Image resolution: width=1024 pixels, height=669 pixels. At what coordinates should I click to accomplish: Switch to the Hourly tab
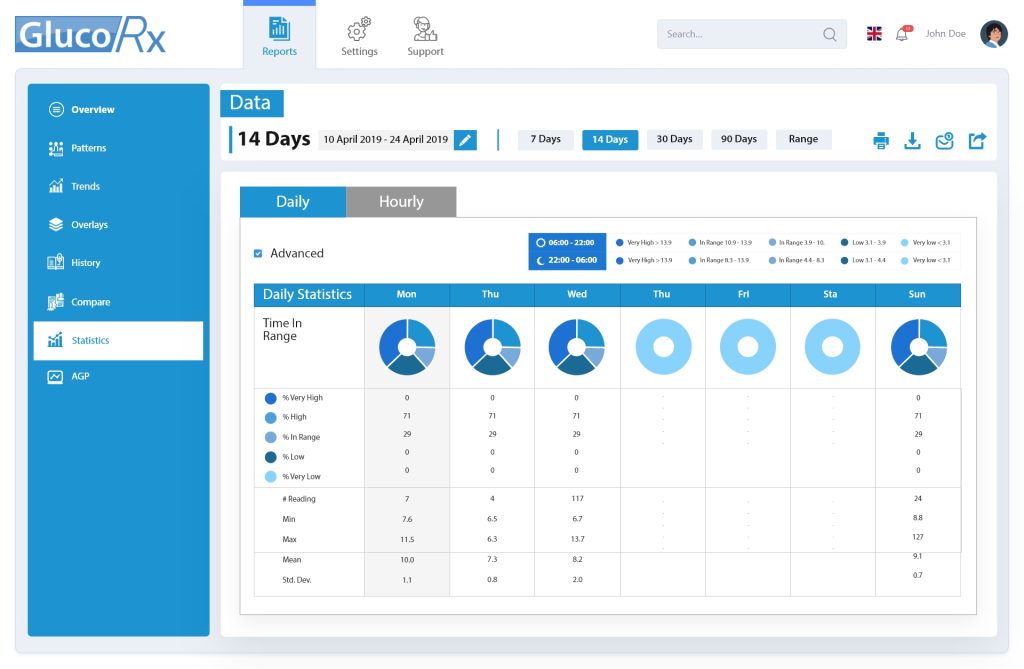(401, 202)
